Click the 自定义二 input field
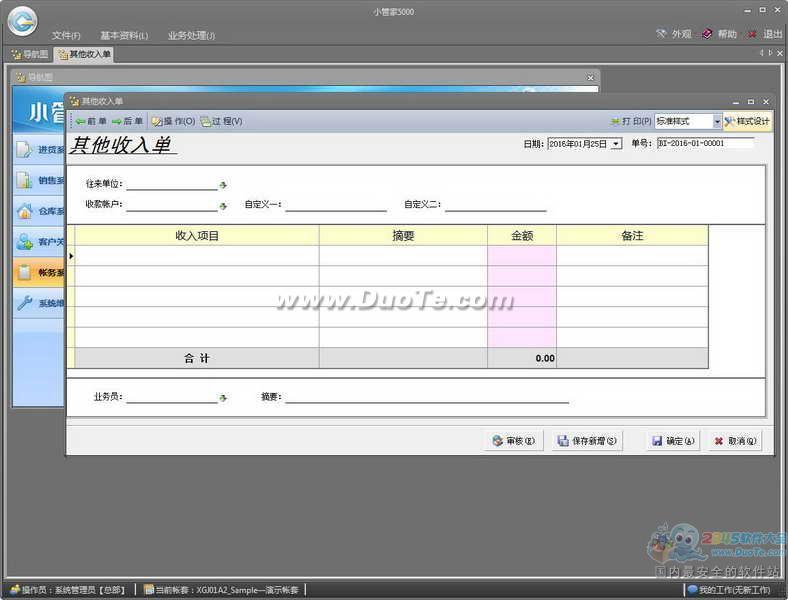This screenshot has height=600, width=788. pos(496,205)
